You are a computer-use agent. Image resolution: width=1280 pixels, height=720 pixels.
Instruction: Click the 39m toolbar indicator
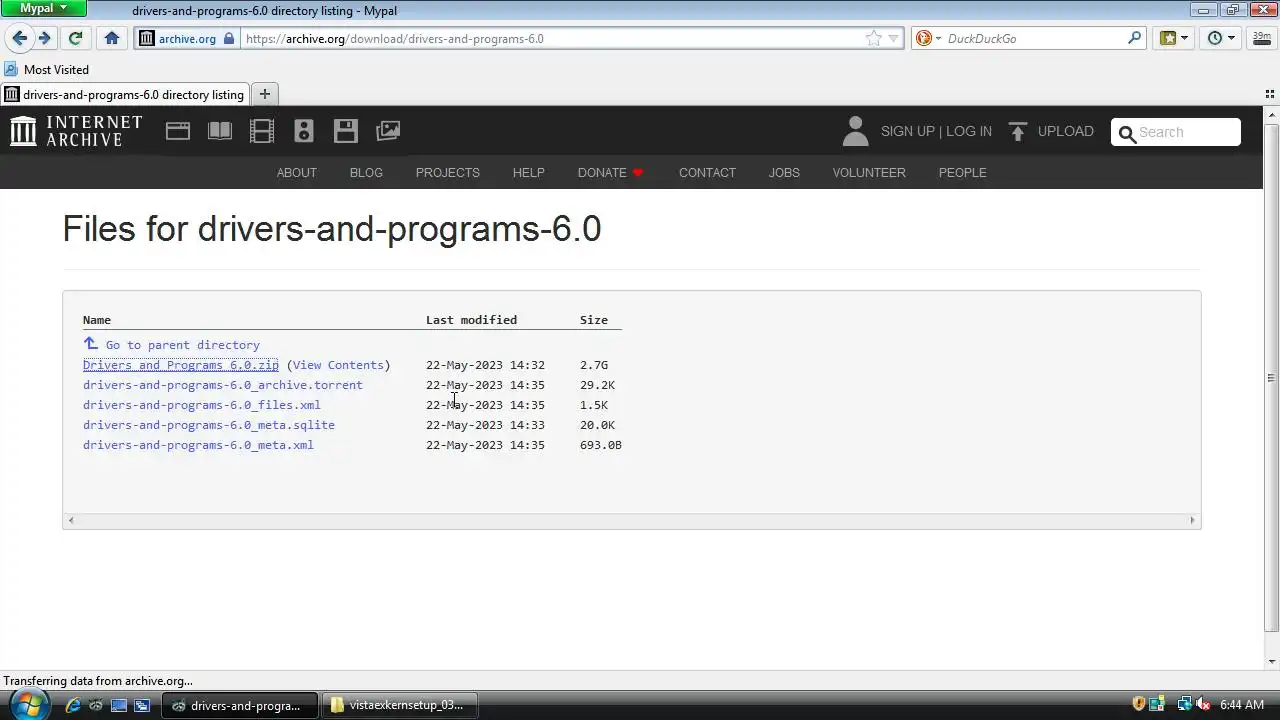[1261, 38]
